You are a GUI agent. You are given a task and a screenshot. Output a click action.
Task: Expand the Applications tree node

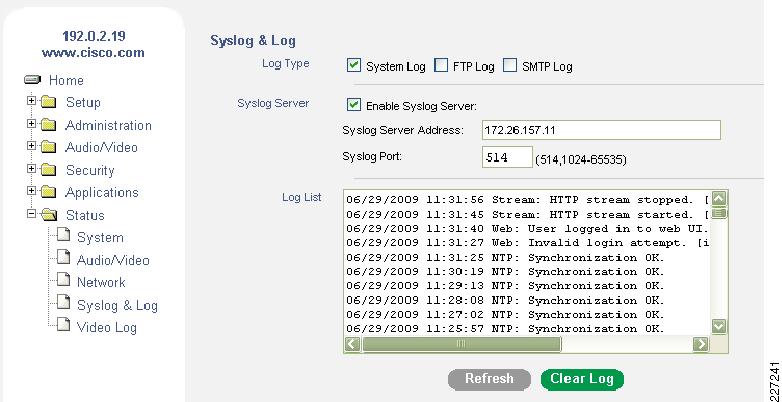31,191
